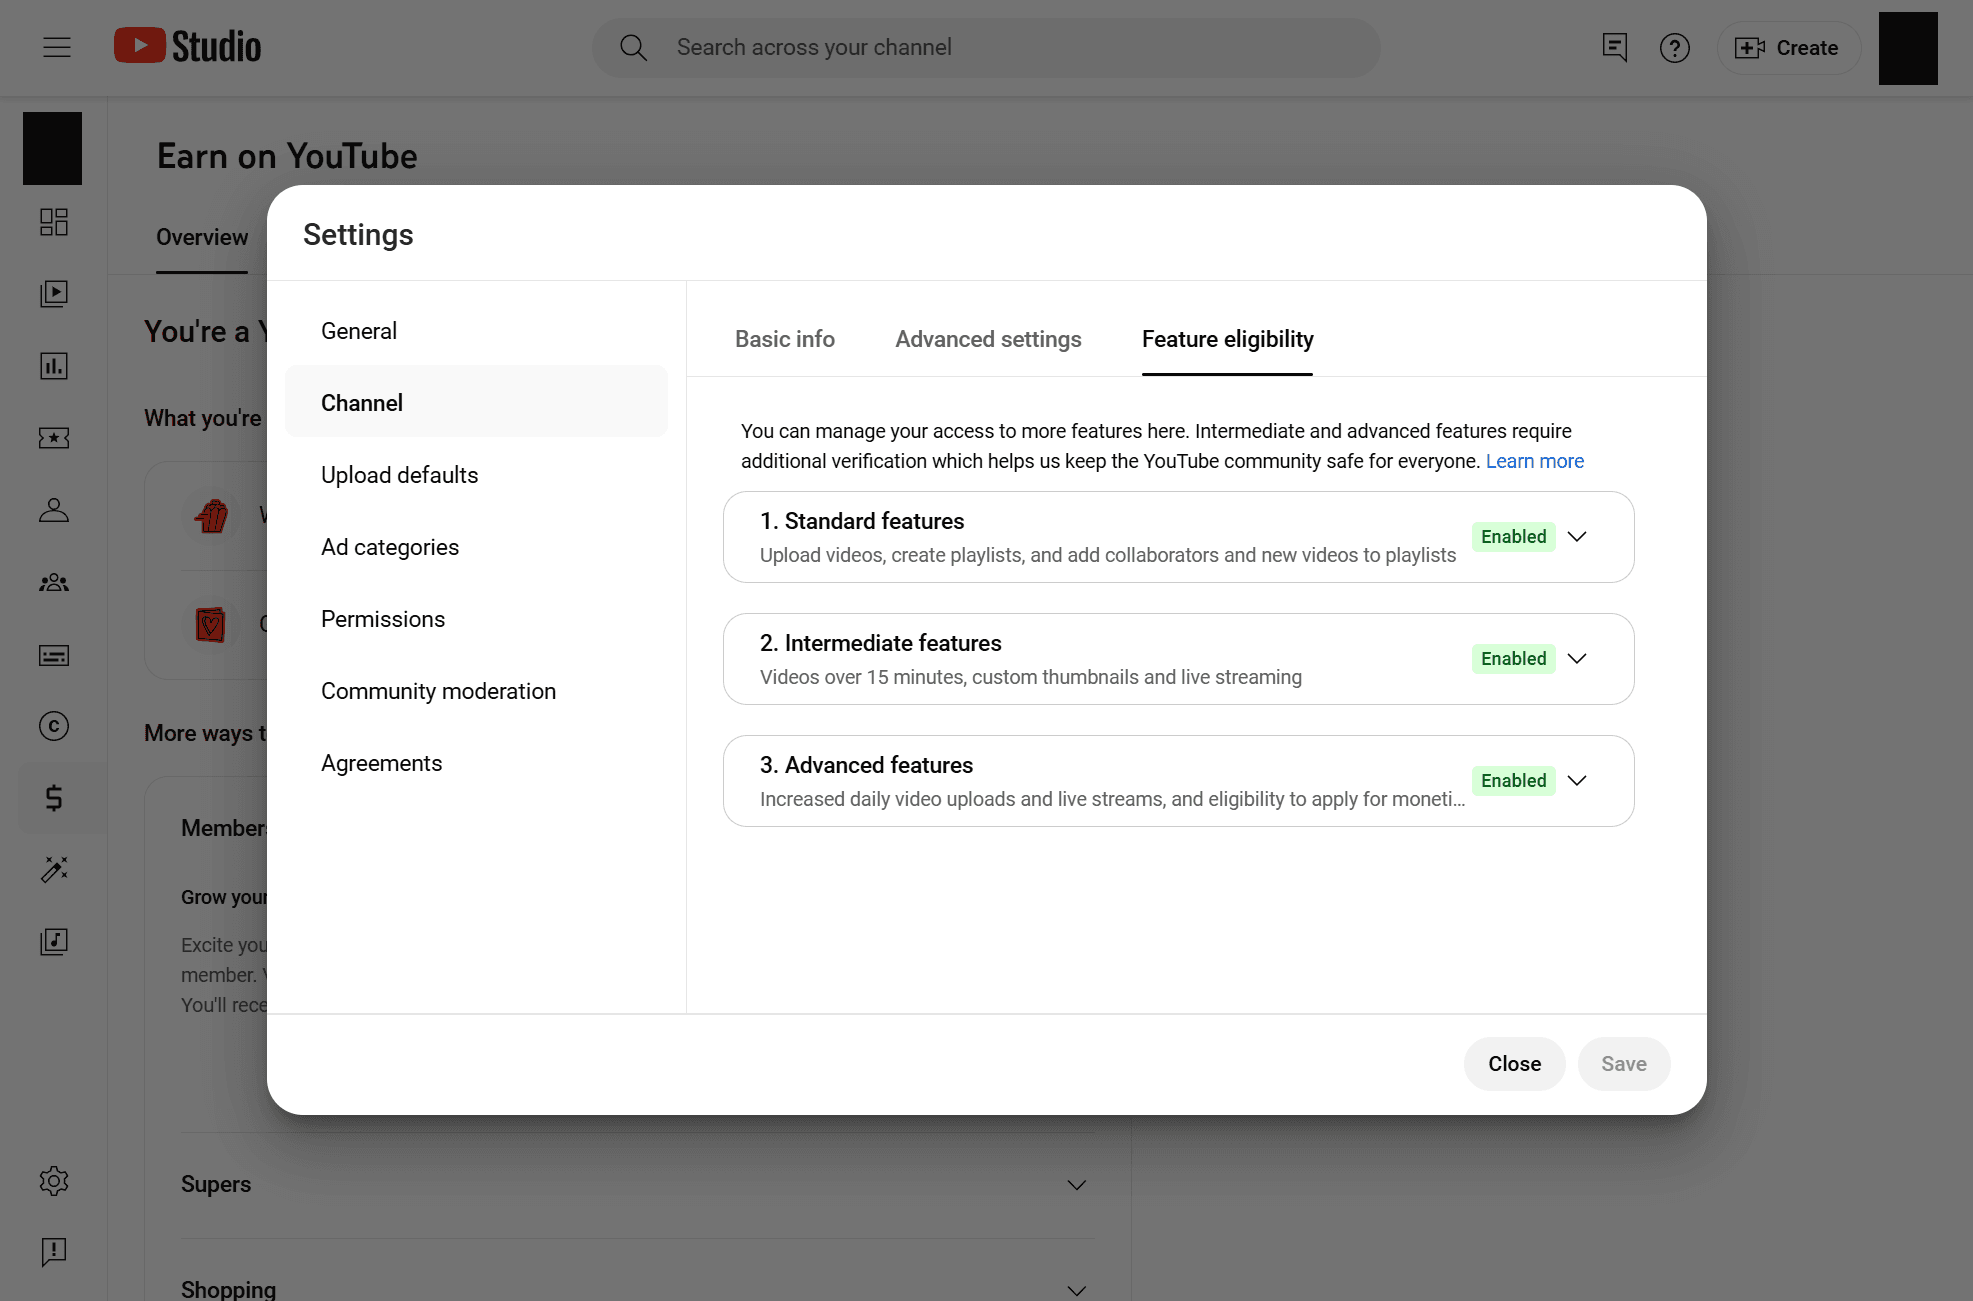1973x1301 pixels.
Task: Open the Send feedback exclamation icon
Action: click(54, 1252)
